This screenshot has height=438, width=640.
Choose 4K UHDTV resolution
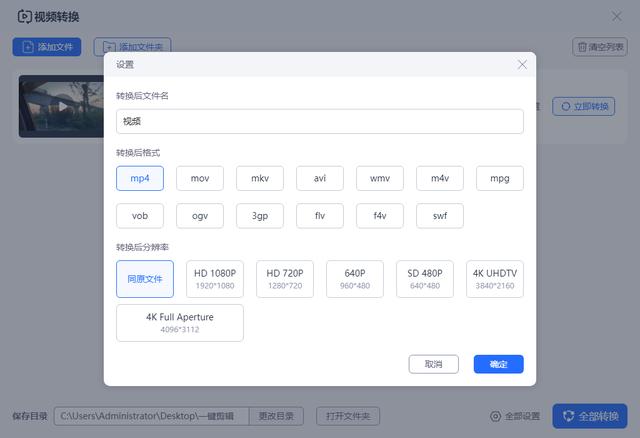[495, 279]
